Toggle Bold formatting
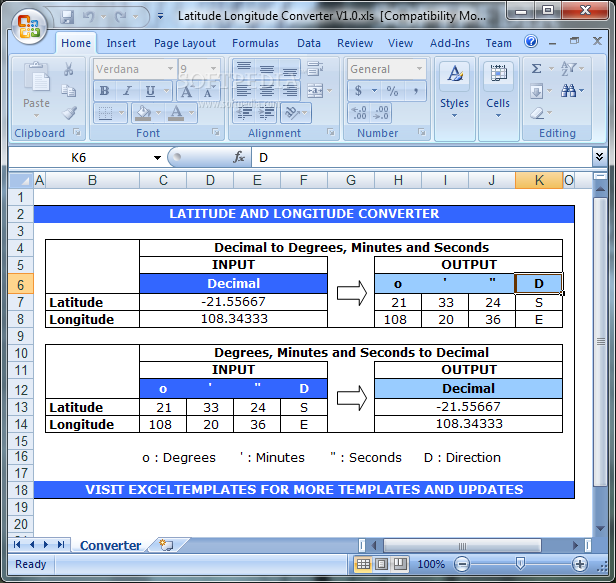This screenshot has height=583, width=616. [104, 91]
